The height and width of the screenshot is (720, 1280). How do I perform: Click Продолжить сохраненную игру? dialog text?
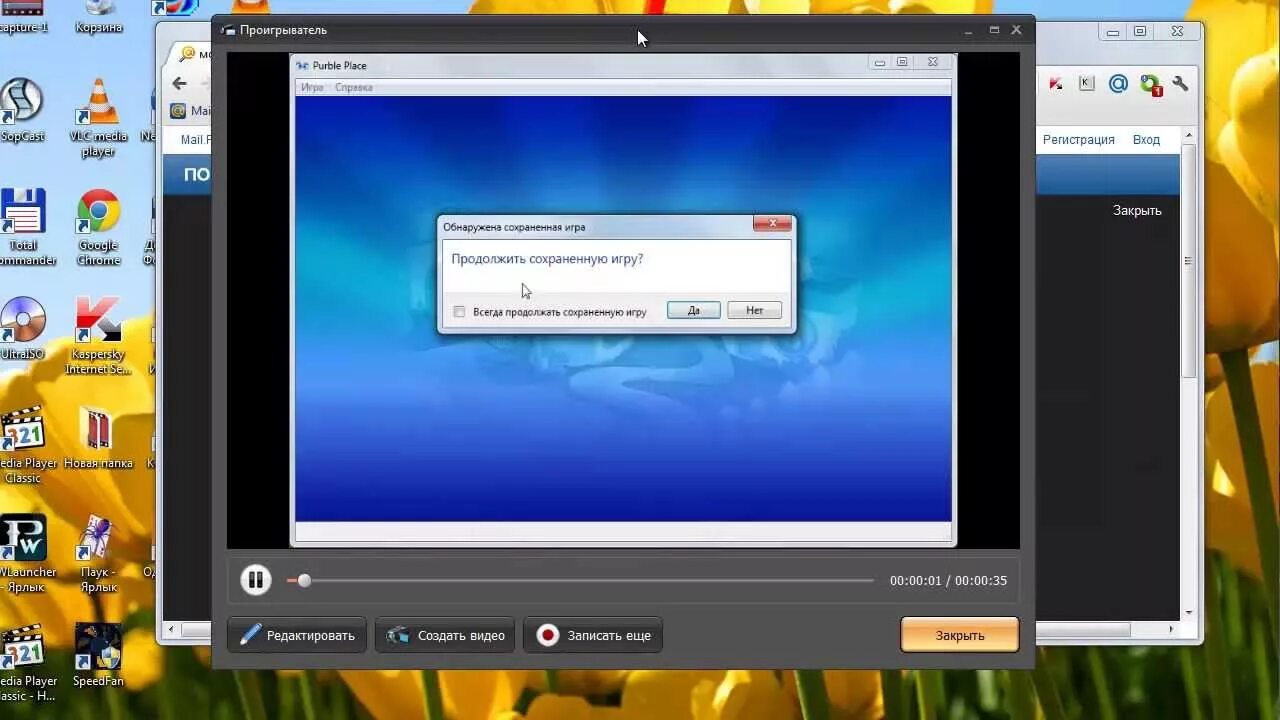coord(547,259)
